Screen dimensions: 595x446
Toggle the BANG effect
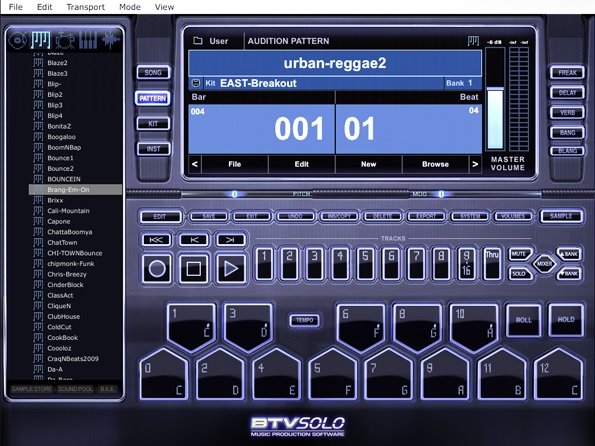tap(567, 132)
